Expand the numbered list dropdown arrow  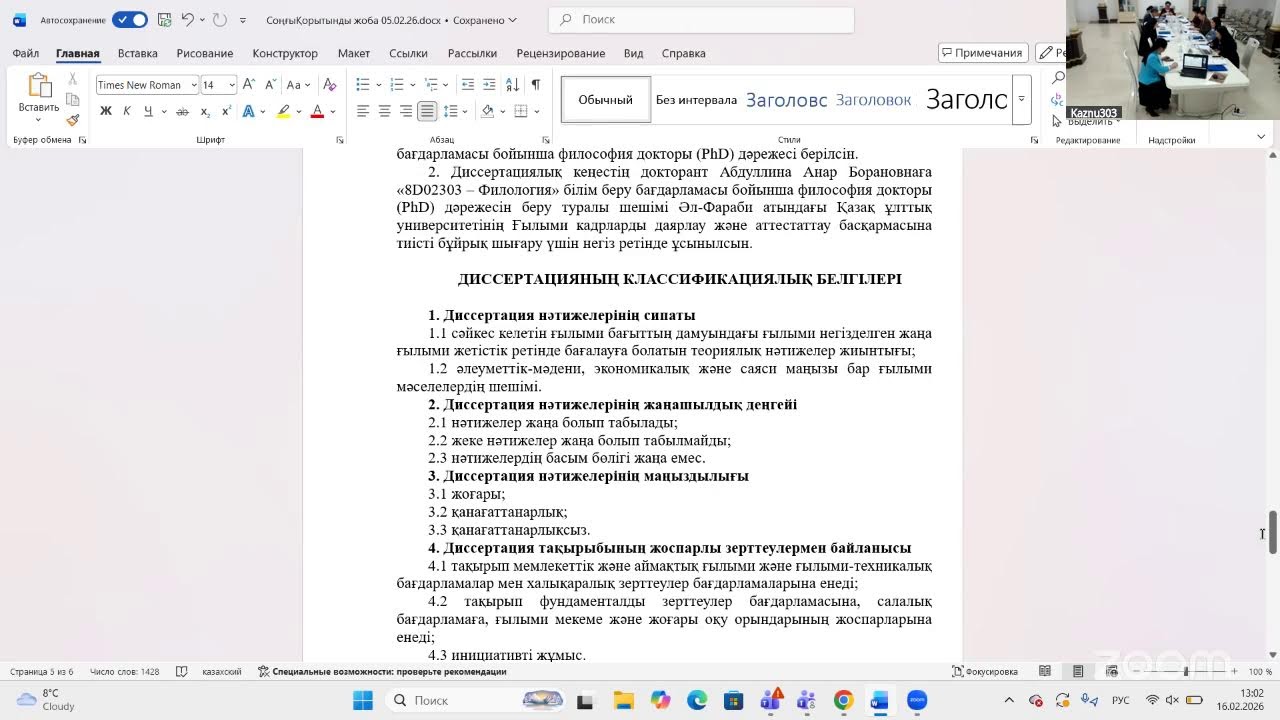[x=413, y=85]
